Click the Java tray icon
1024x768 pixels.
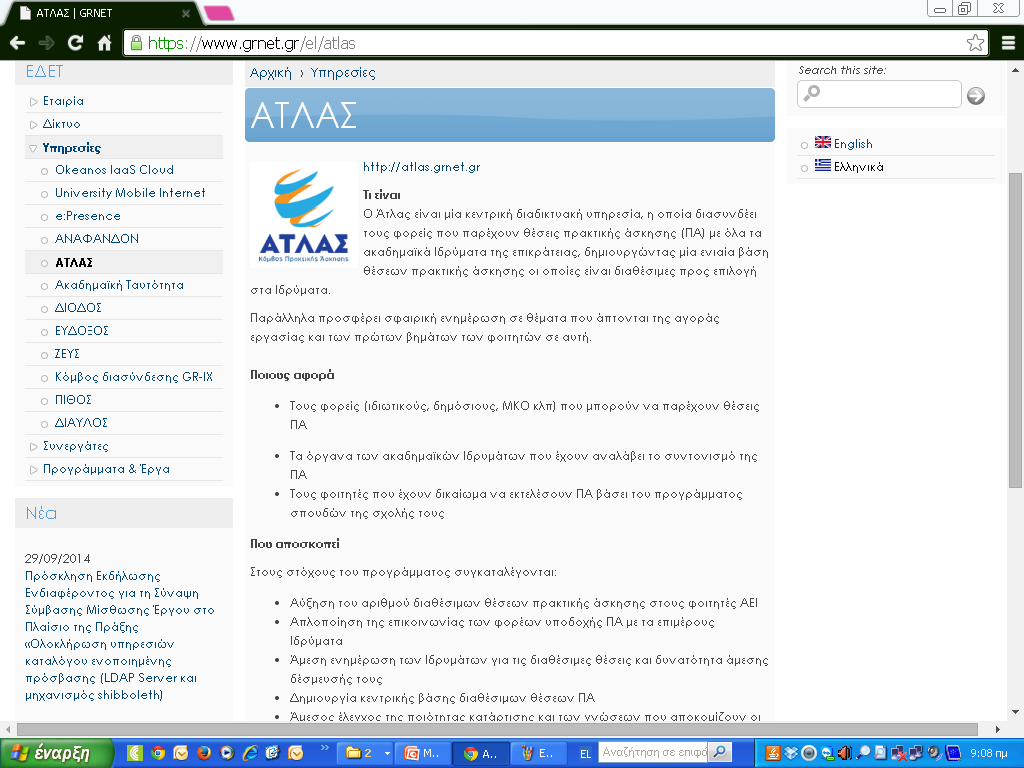point(773,753)
